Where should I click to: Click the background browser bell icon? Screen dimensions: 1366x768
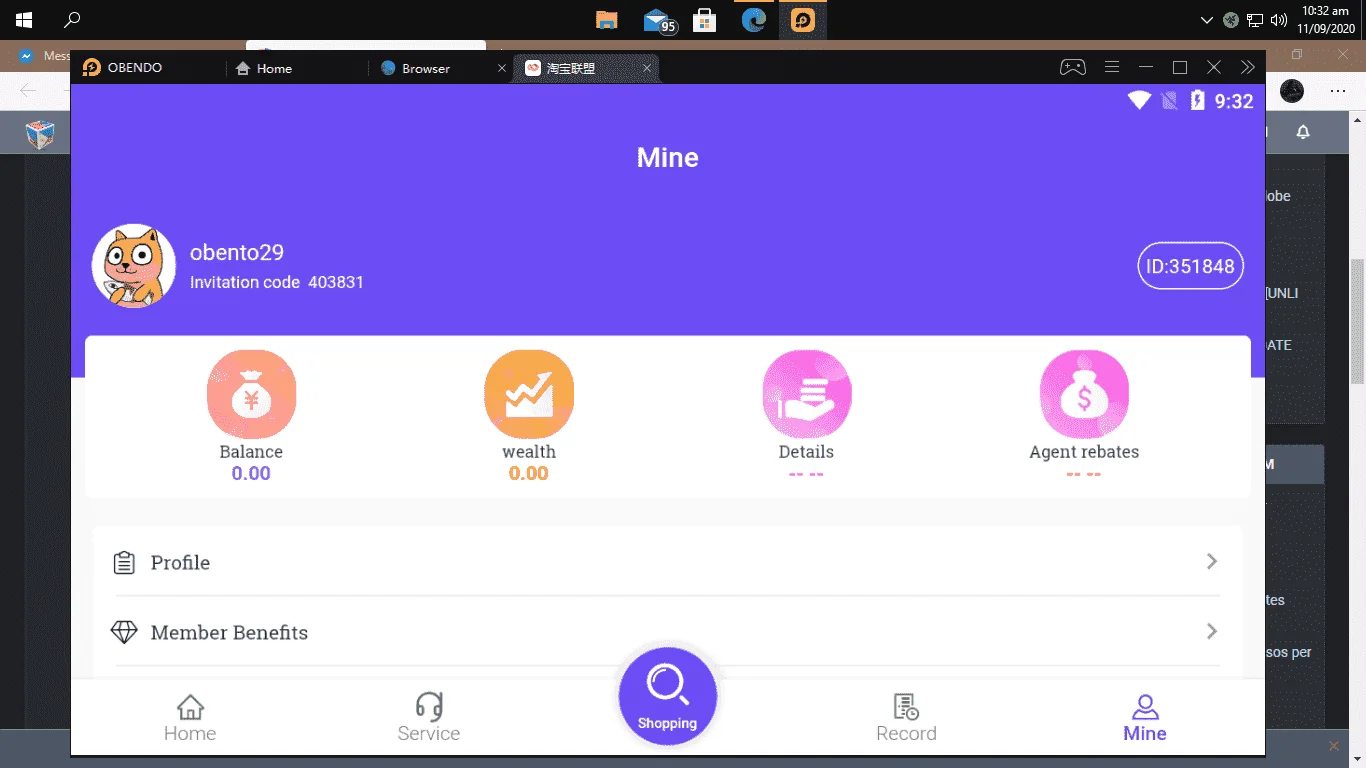1303,132
